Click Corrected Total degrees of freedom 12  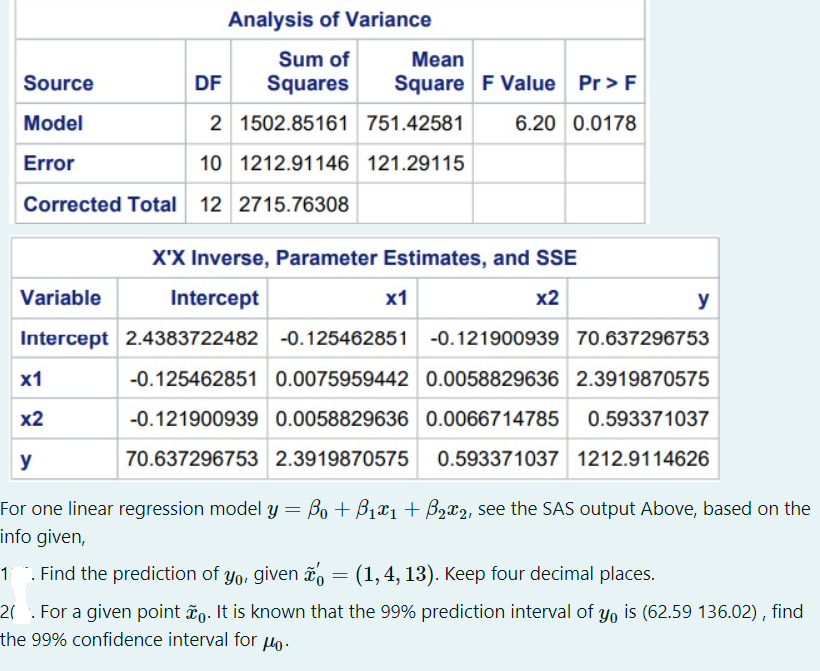point(211,204)
